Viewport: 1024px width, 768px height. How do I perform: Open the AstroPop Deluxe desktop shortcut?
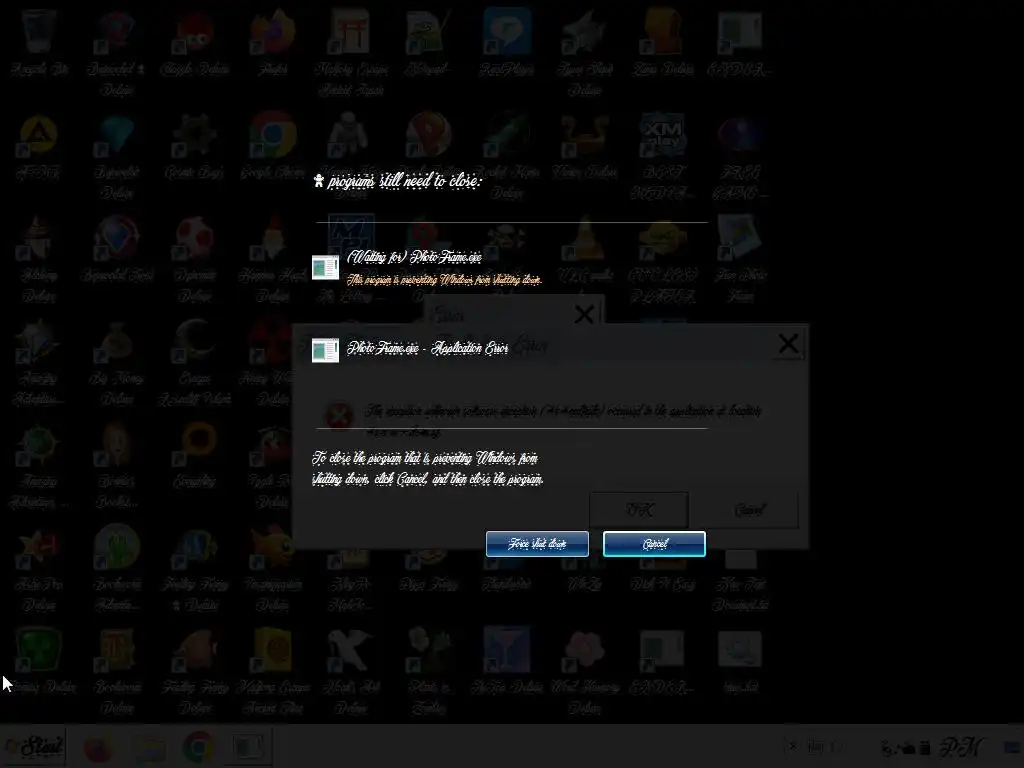click(x=39, y=568)
